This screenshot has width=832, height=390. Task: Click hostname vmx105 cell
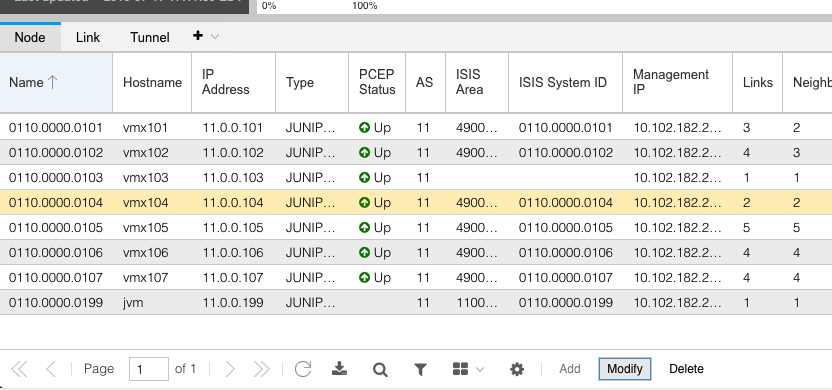click(x=152, y=228)
